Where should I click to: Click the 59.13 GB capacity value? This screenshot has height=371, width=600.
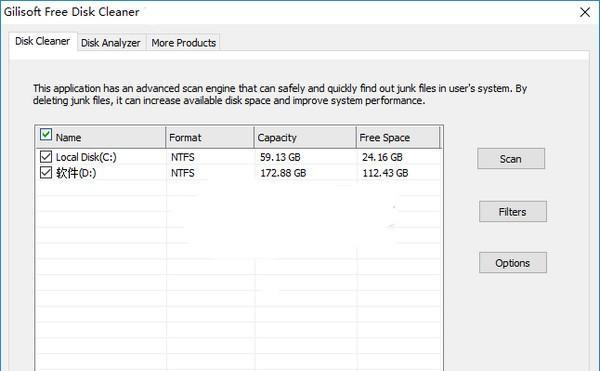pos(280,157)
